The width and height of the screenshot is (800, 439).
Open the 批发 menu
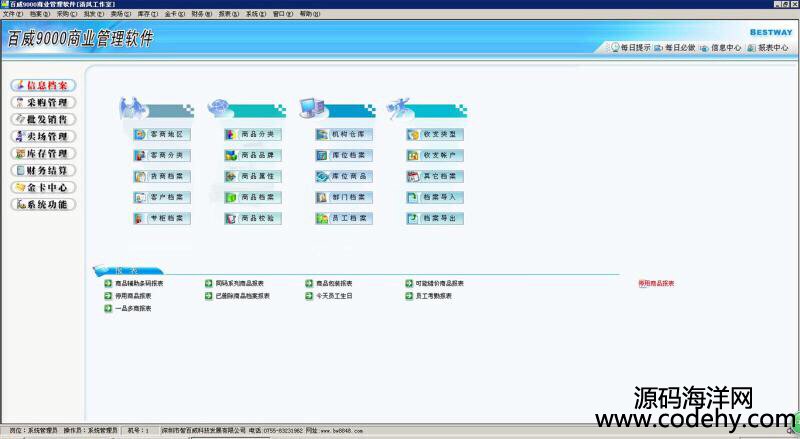[x=94, y=14]
